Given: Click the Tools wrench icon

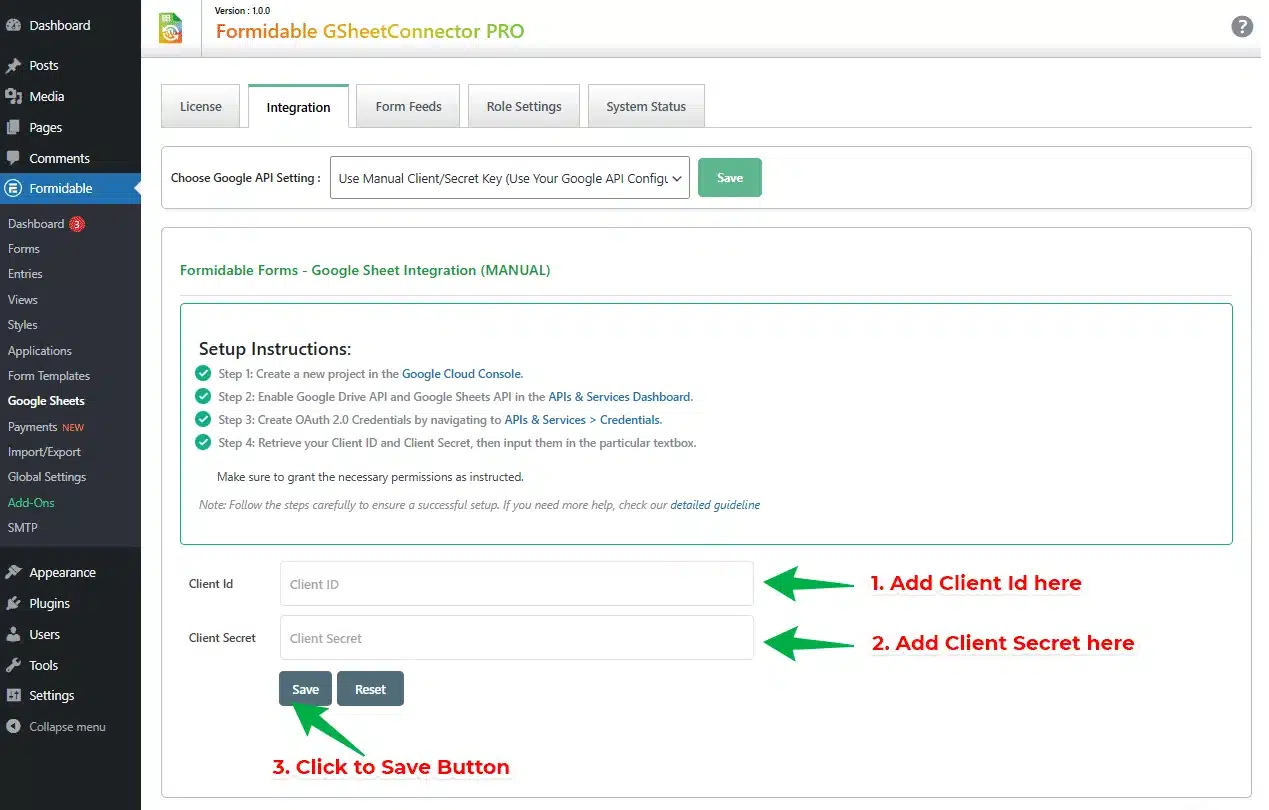Looking at the screenshot, I should 14,666.
